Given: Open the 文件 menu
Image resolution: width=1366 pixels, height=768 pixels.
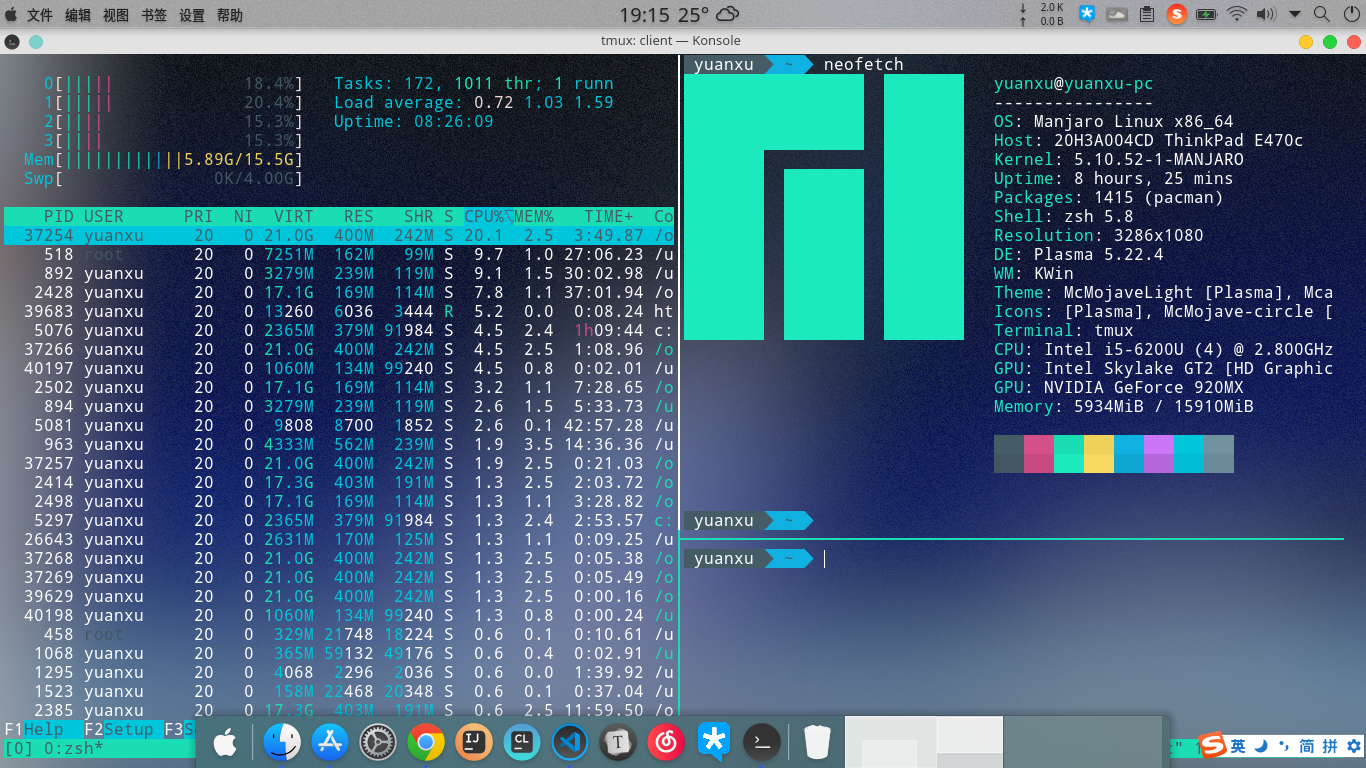Looking at the screenshot, I should (x=40, y=15).
